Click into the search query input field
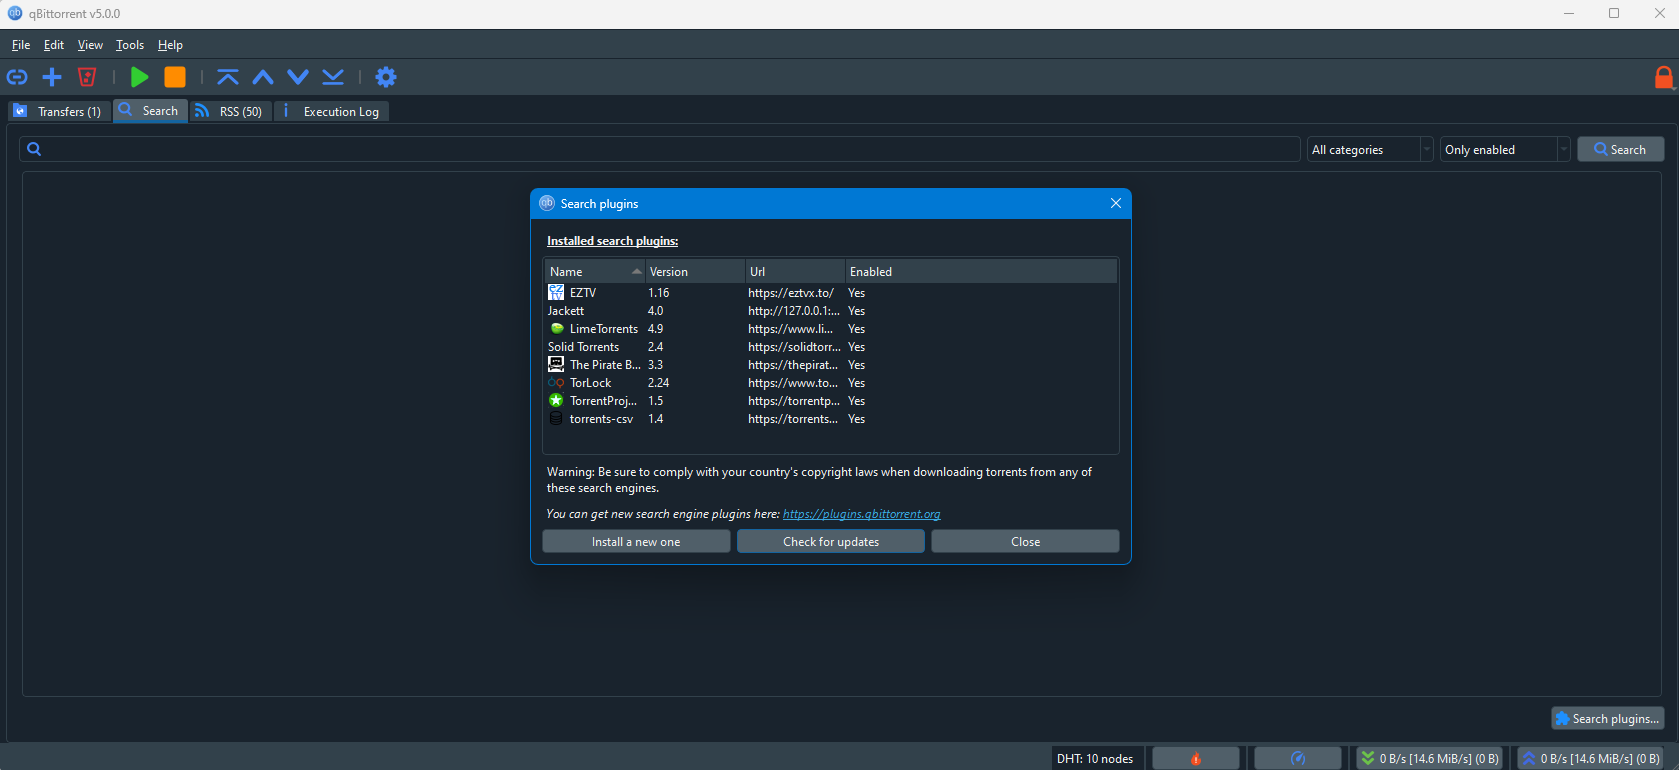 coord(660,149)
